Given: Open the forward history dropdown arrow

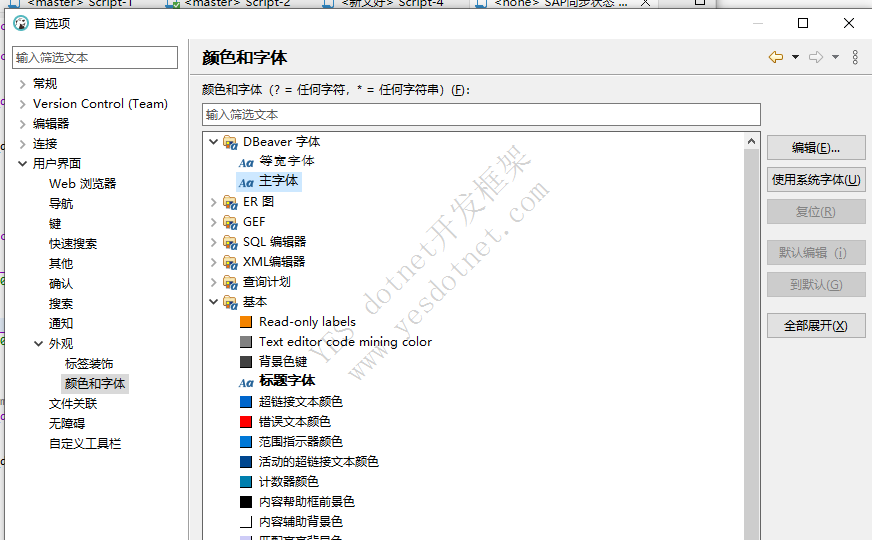Looking at the screenshot, I should click(x=835, y=57).
